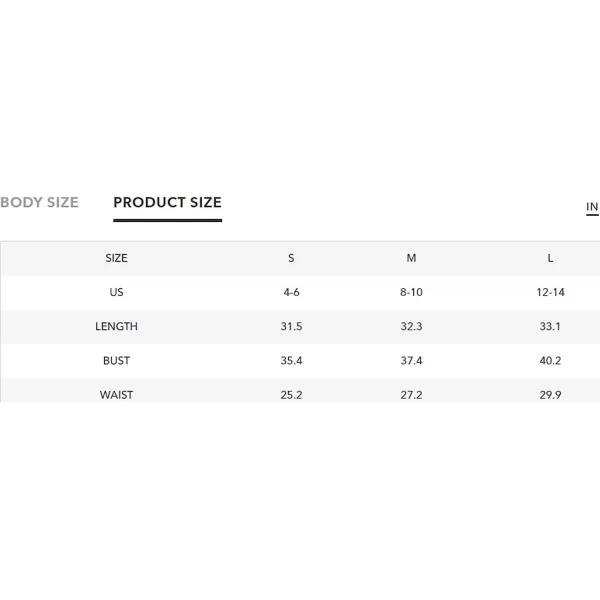The height and width of the screenshot is (600, 600).
Task: Select the M column header
Action: (x=411, y=258)
